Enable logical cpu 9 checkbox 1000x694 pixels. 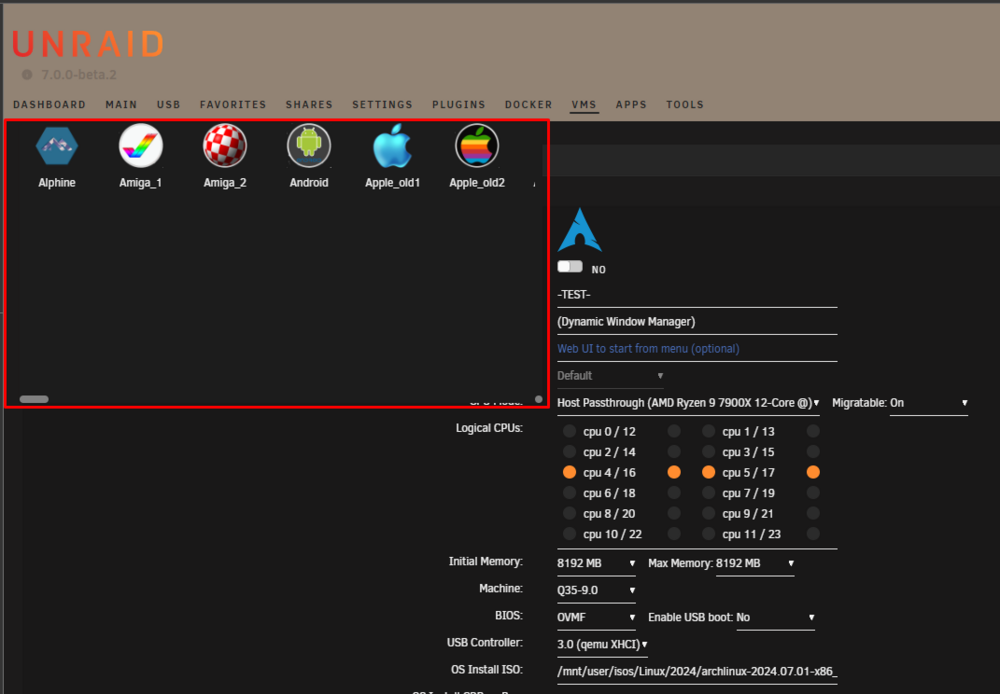point(709,513)
